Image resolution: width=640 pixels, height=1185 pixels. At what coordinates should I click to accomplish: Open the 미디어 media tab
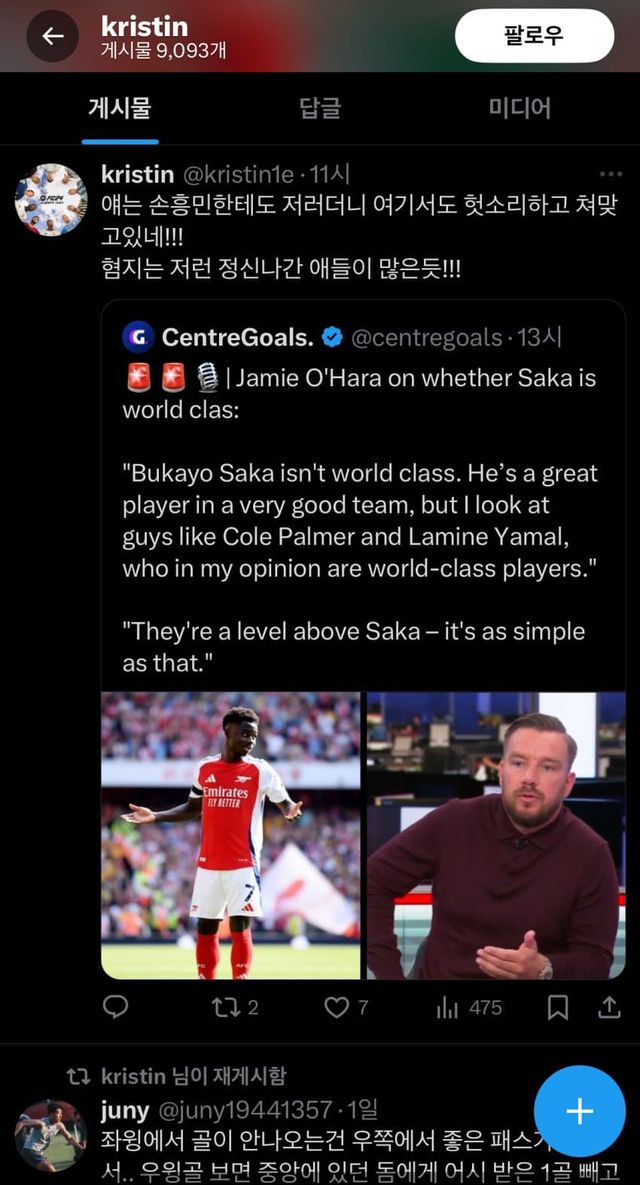tap(519, 108)
